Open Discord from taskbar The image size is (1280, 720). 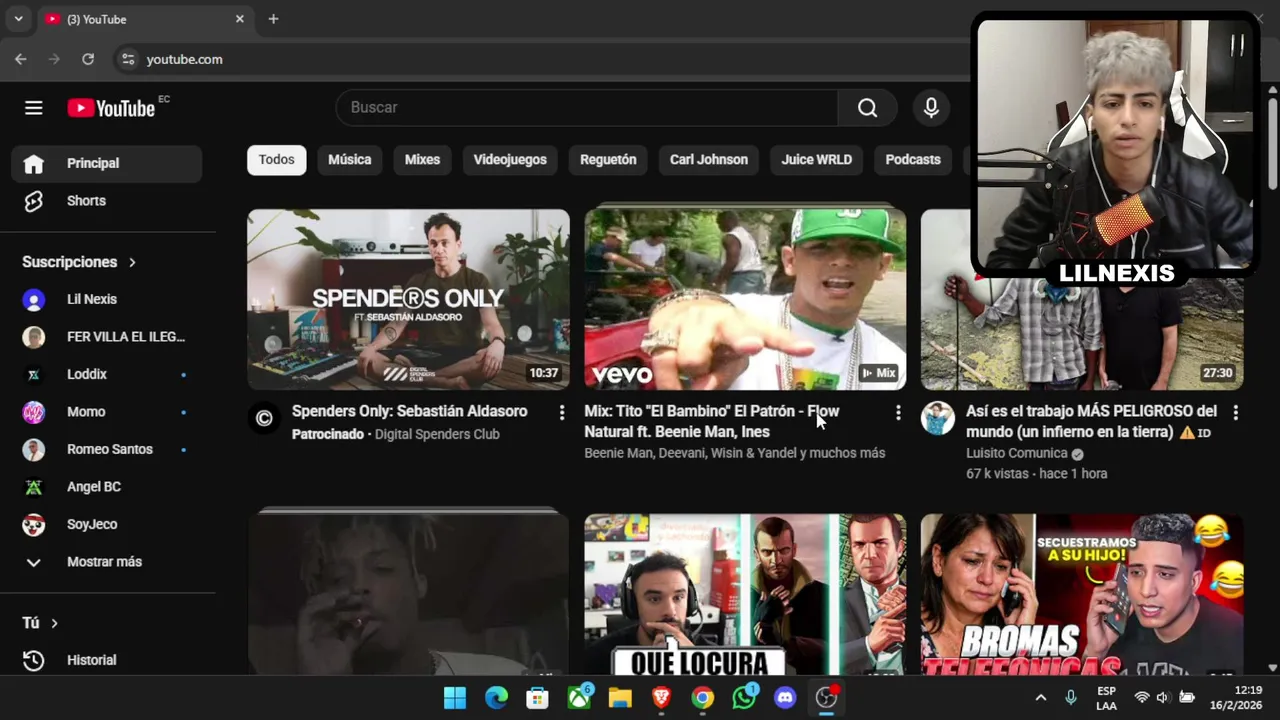(x=785, y=698)
